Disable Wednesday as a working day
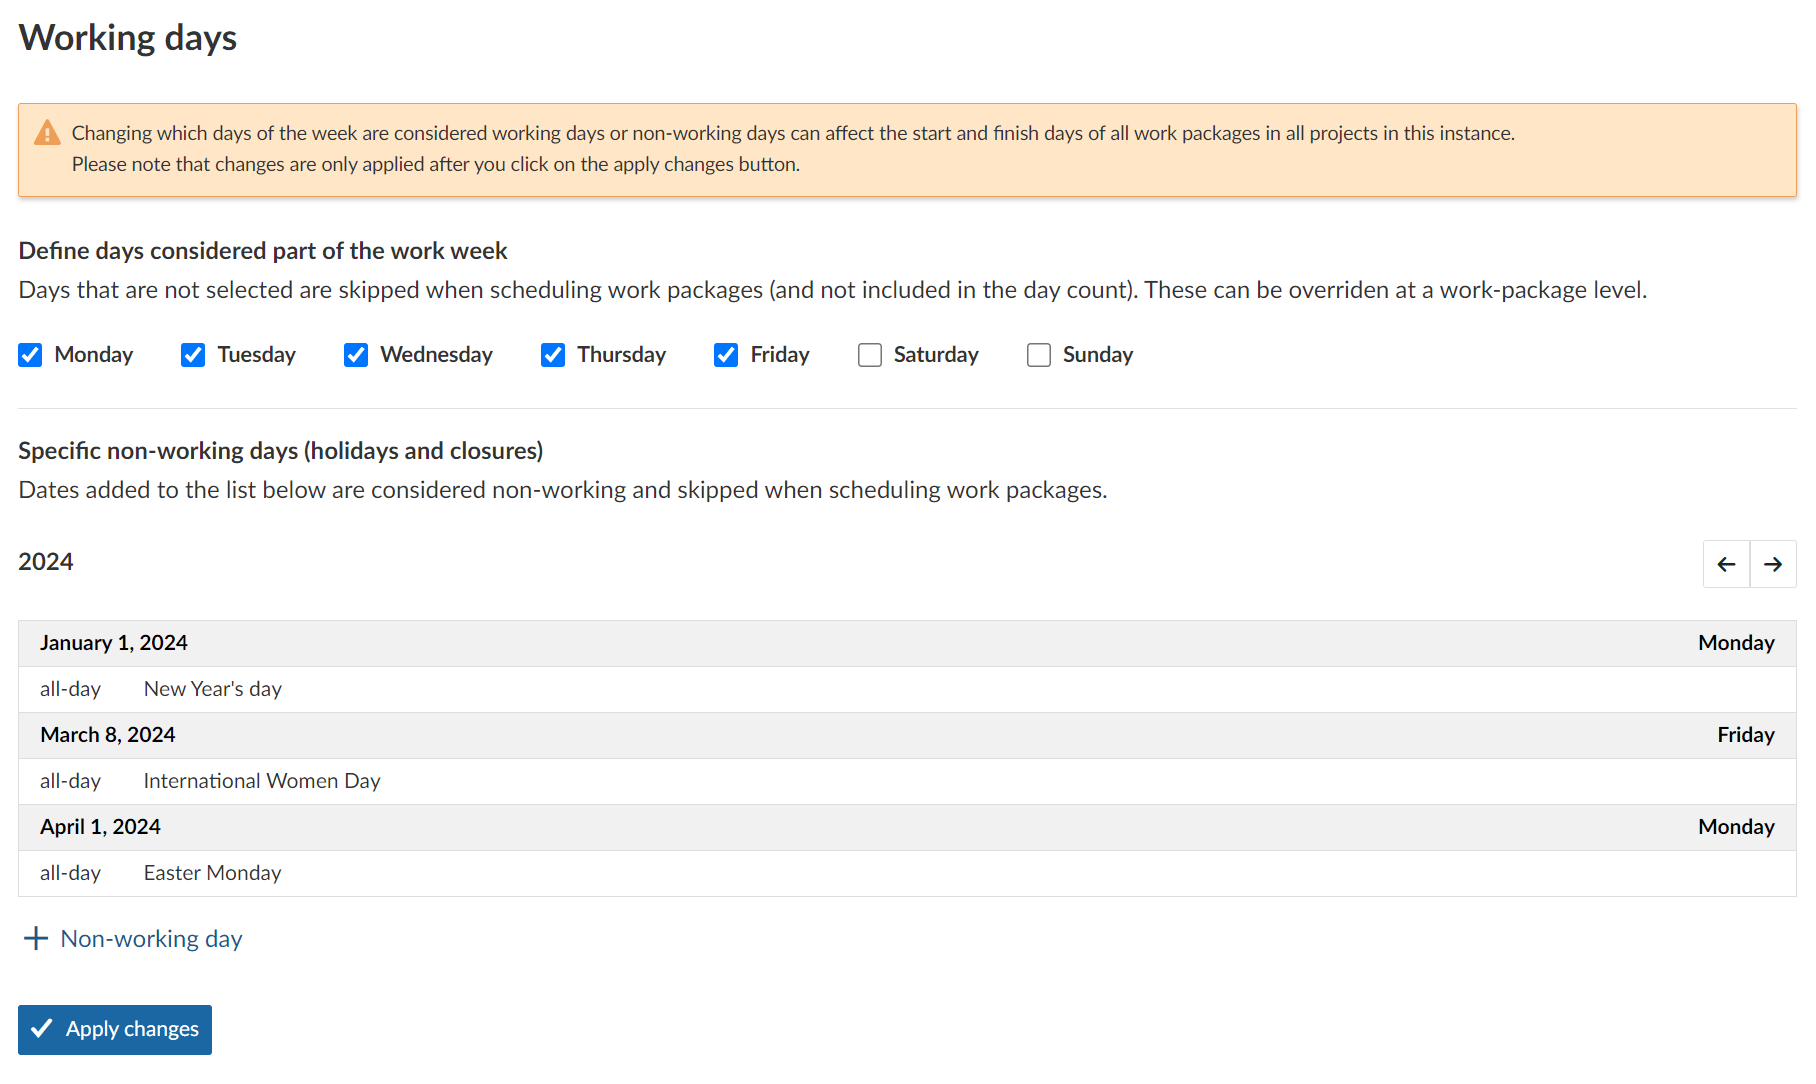The image size is (1816, 1084). [x=356, y=355]
